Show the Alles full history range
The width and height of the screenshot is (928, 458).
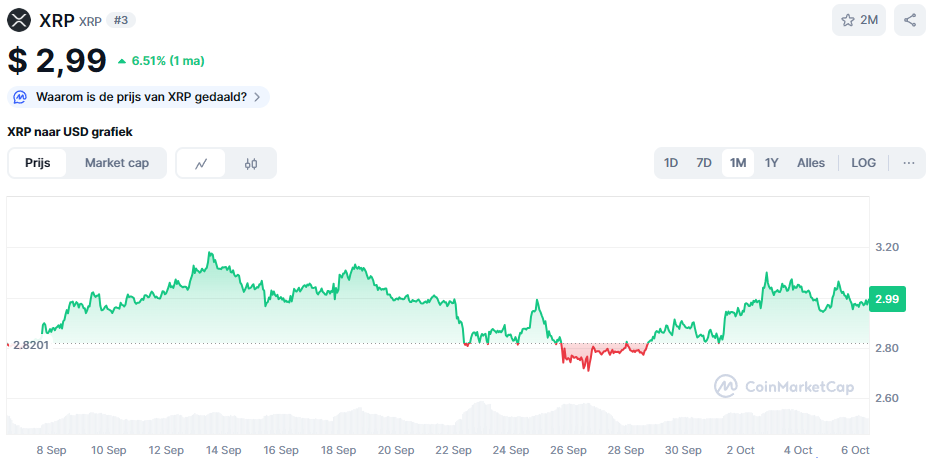[811, 163]
